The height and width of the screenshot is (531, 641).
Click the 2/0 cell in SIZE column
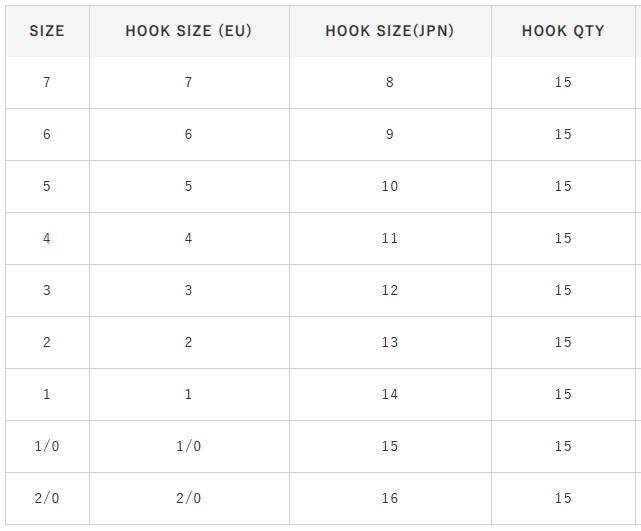click(x=47, y=498)
